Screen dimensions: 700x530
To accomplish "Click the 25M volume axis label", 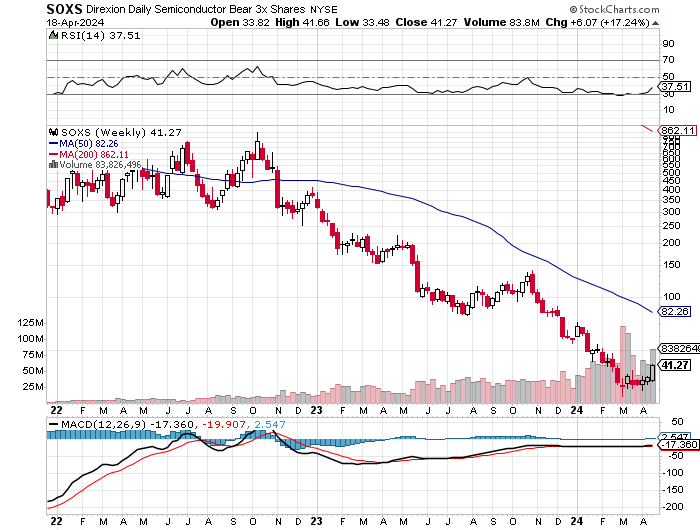I will pos(33,387).
